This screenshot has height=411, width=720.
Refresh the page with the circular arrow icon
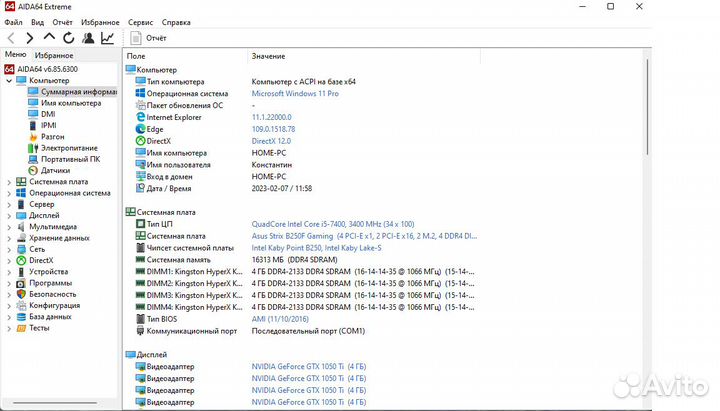pyautogui.click(x=69, y=38)
